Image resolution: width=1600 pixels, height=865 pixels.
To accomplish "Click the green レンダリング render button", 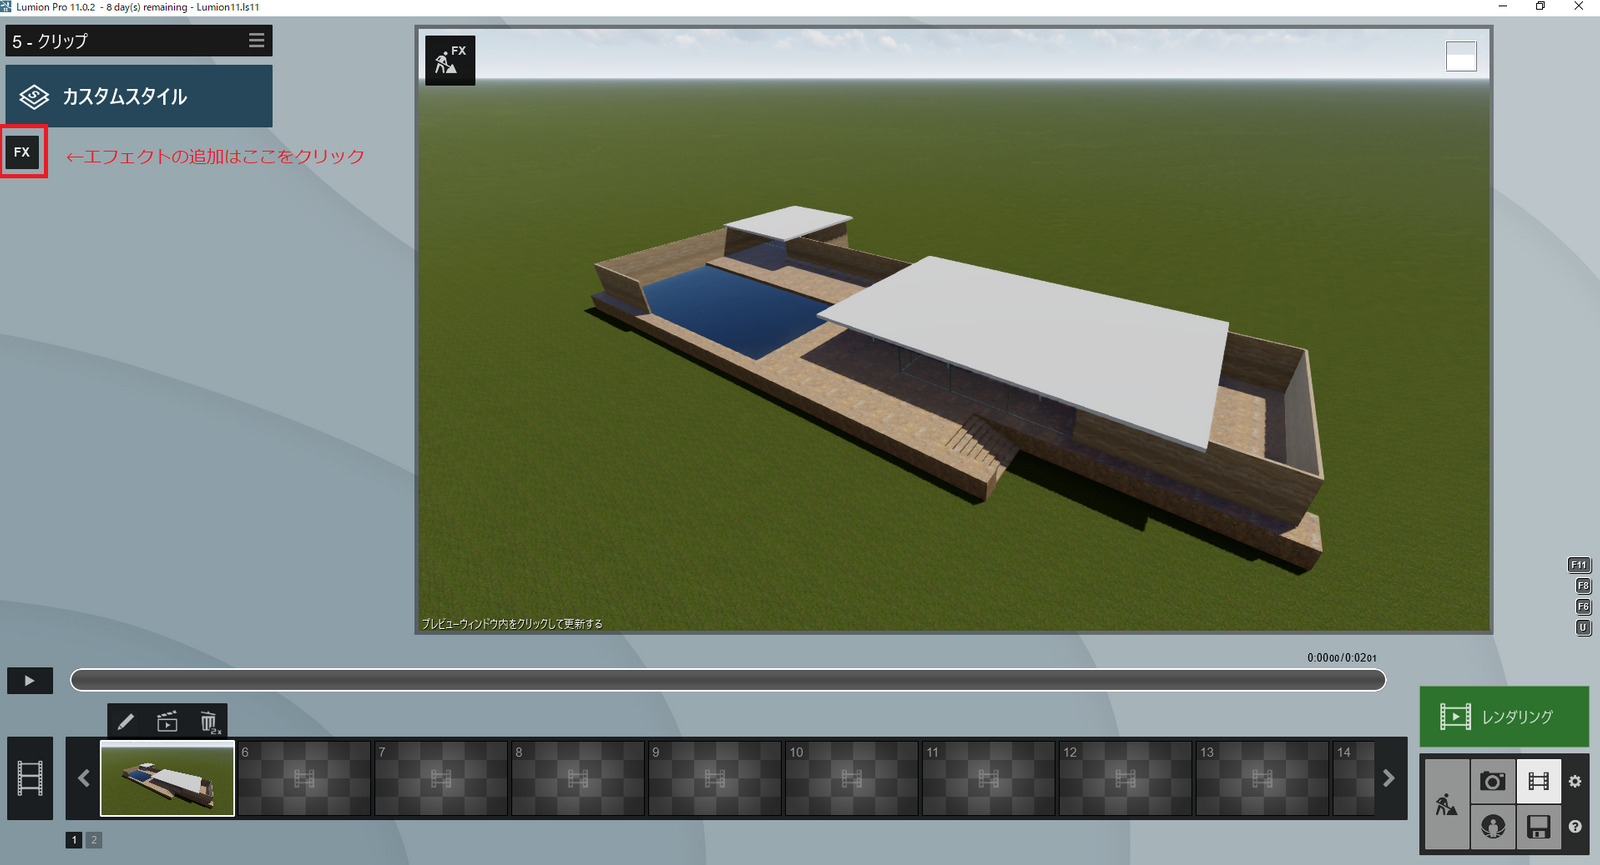I will click(1504, 716).
